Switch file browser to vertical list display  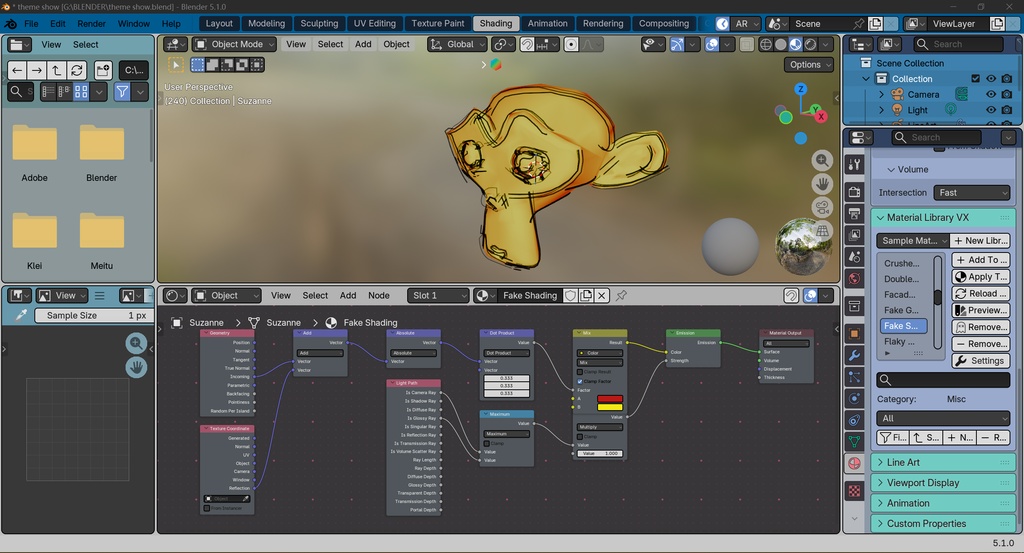[x=48, y=92]
